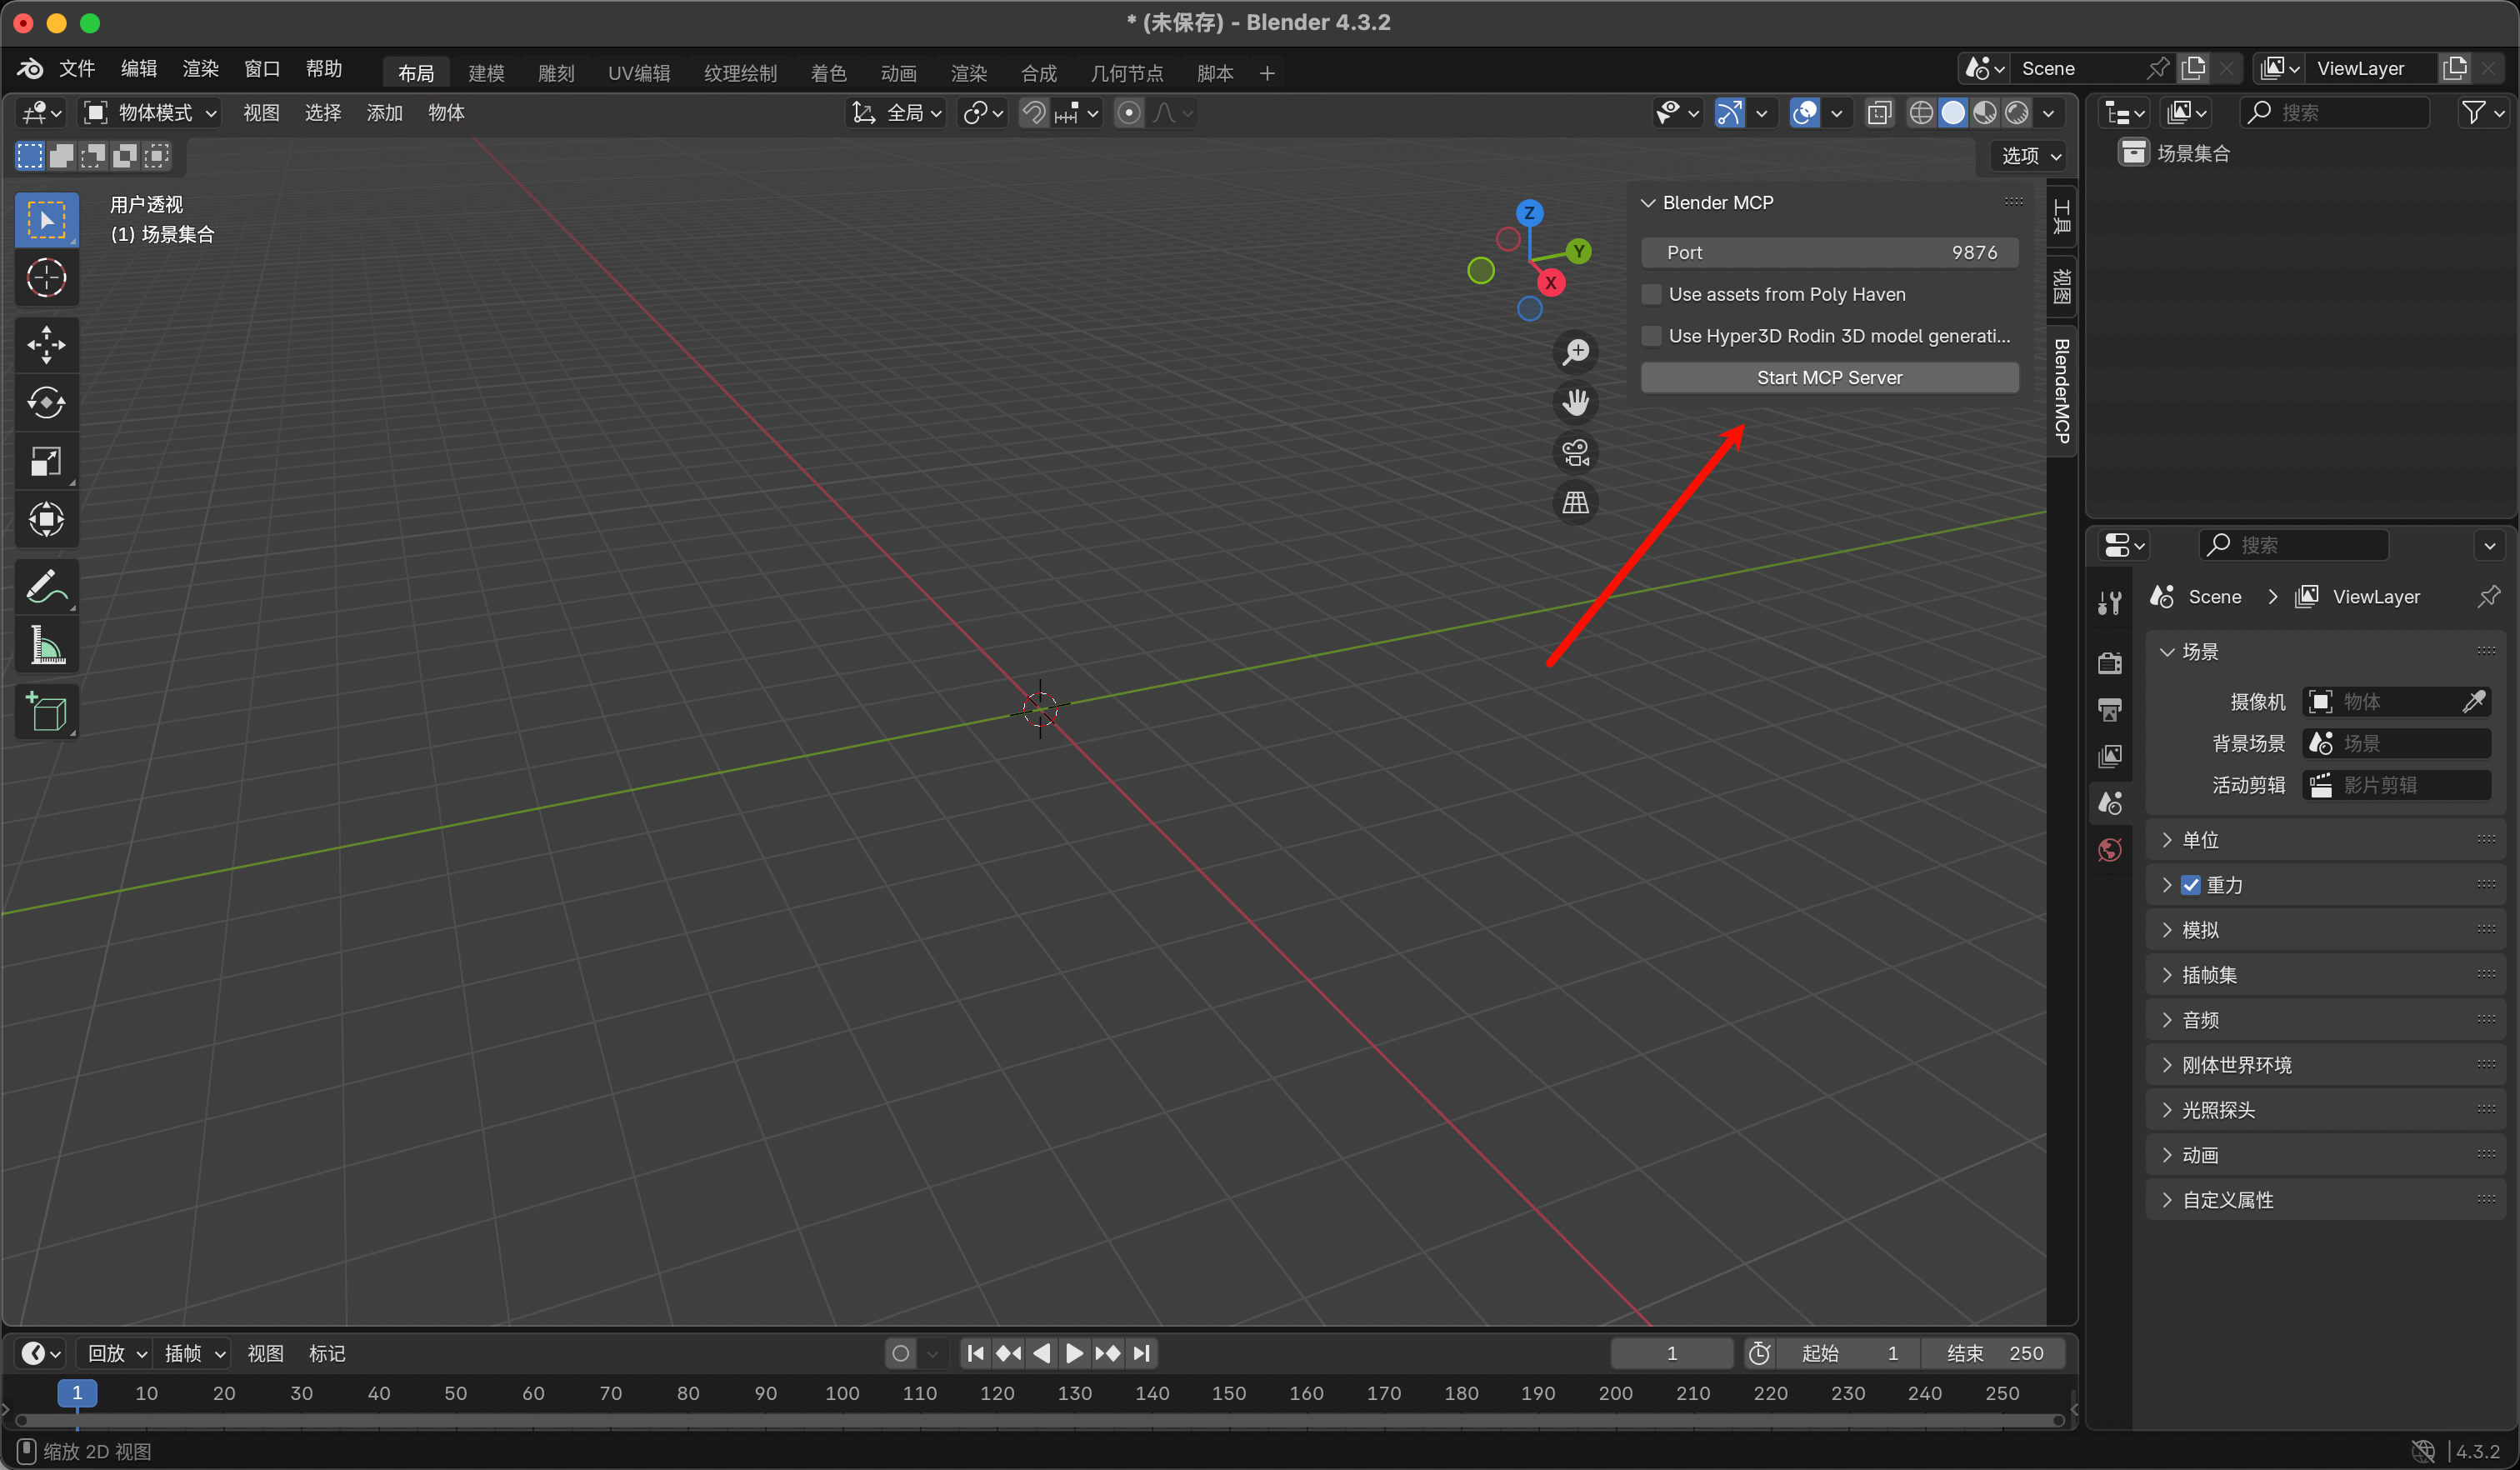
Task: Select the Select Box tool
Action: coord(46,220)
